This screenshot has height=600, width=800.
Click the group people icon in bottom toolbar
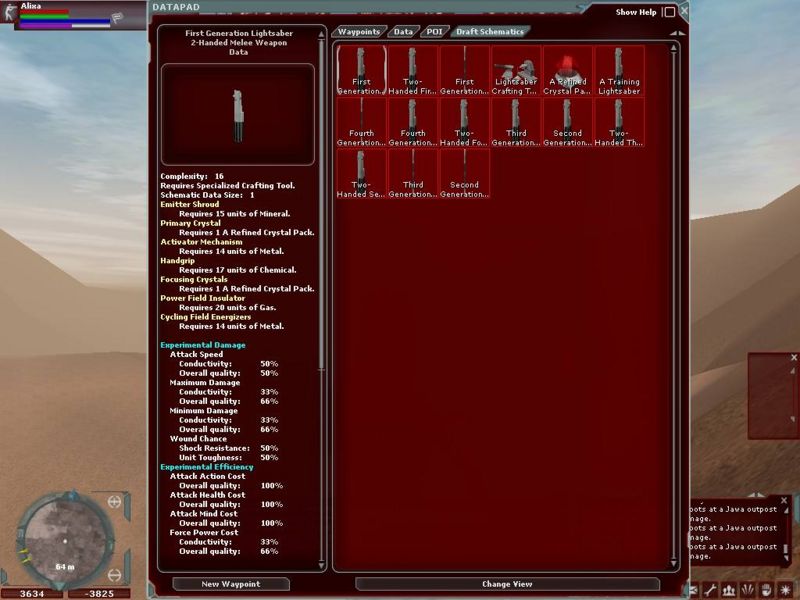pyautogui.click(x=730, y=589)
